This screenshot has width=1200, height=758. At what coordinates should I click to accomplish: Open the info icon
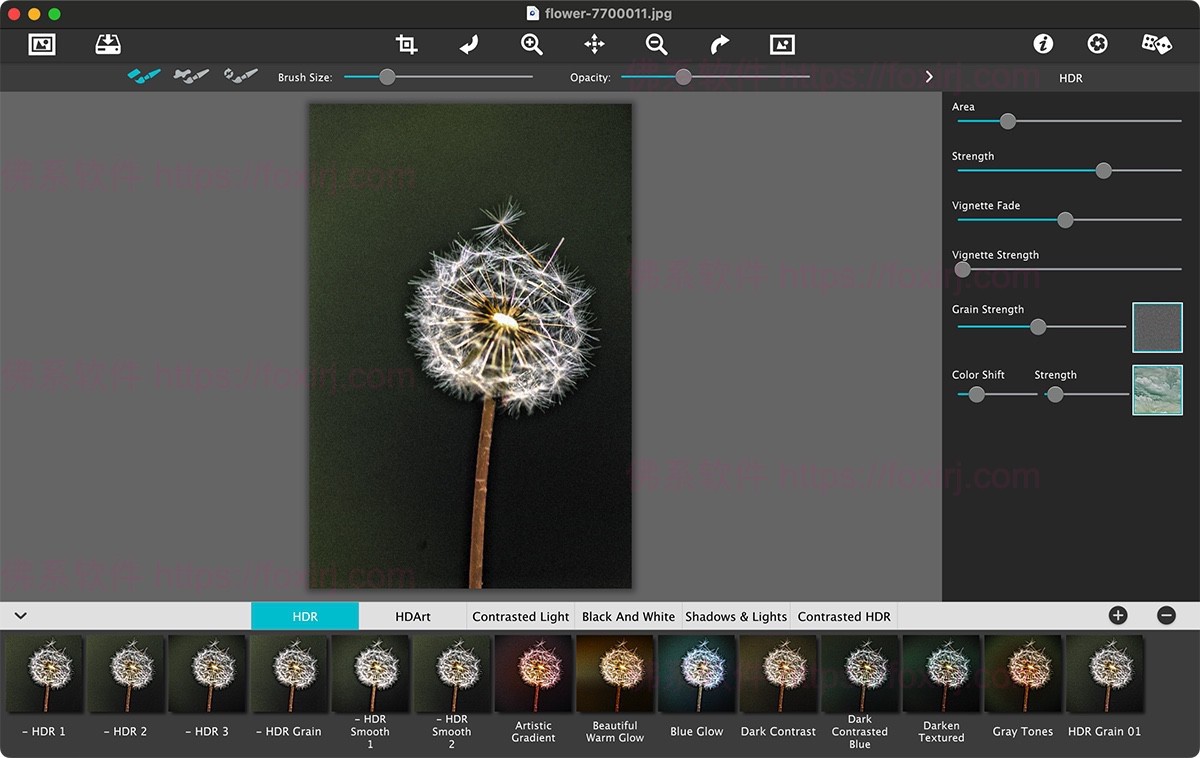[x=1043, y=44]
